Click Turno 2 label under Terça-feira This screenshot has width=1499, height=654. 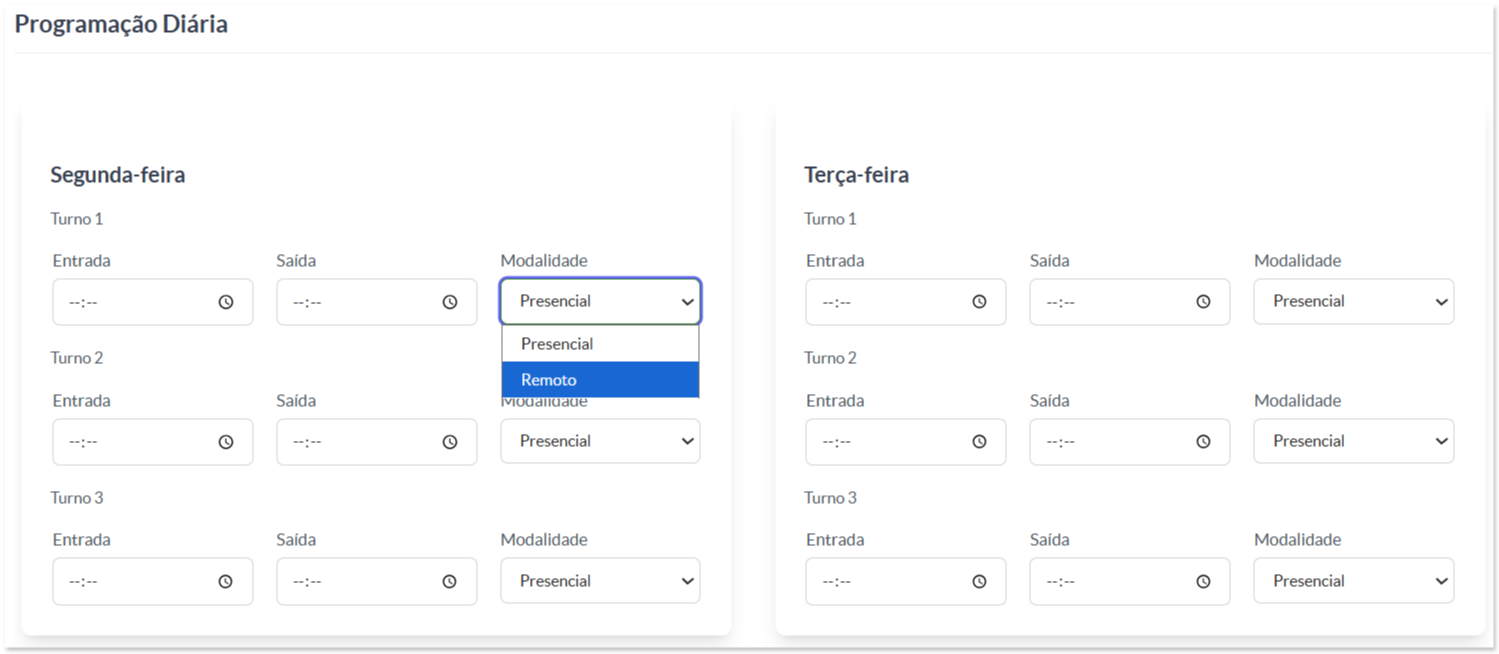point(831,358)
